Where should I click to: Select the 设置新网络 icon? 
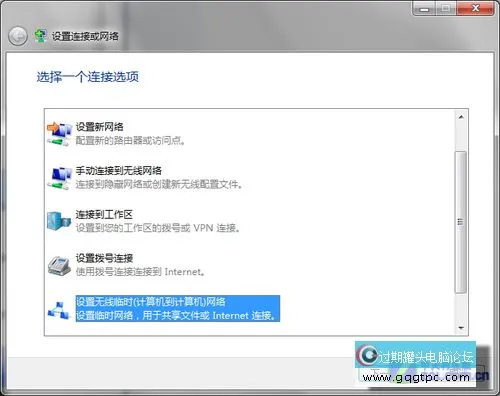pos(59,134)
